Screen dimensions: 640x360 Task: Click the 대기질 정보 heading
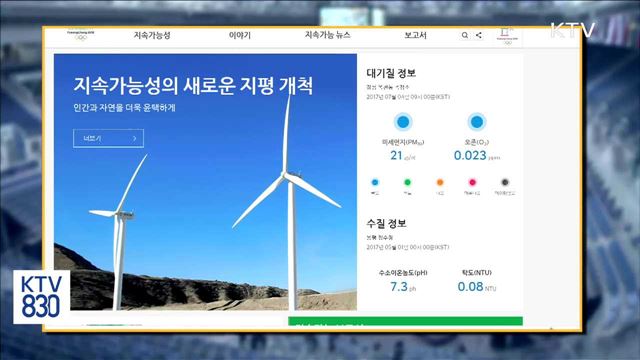(x=391, y=73)
